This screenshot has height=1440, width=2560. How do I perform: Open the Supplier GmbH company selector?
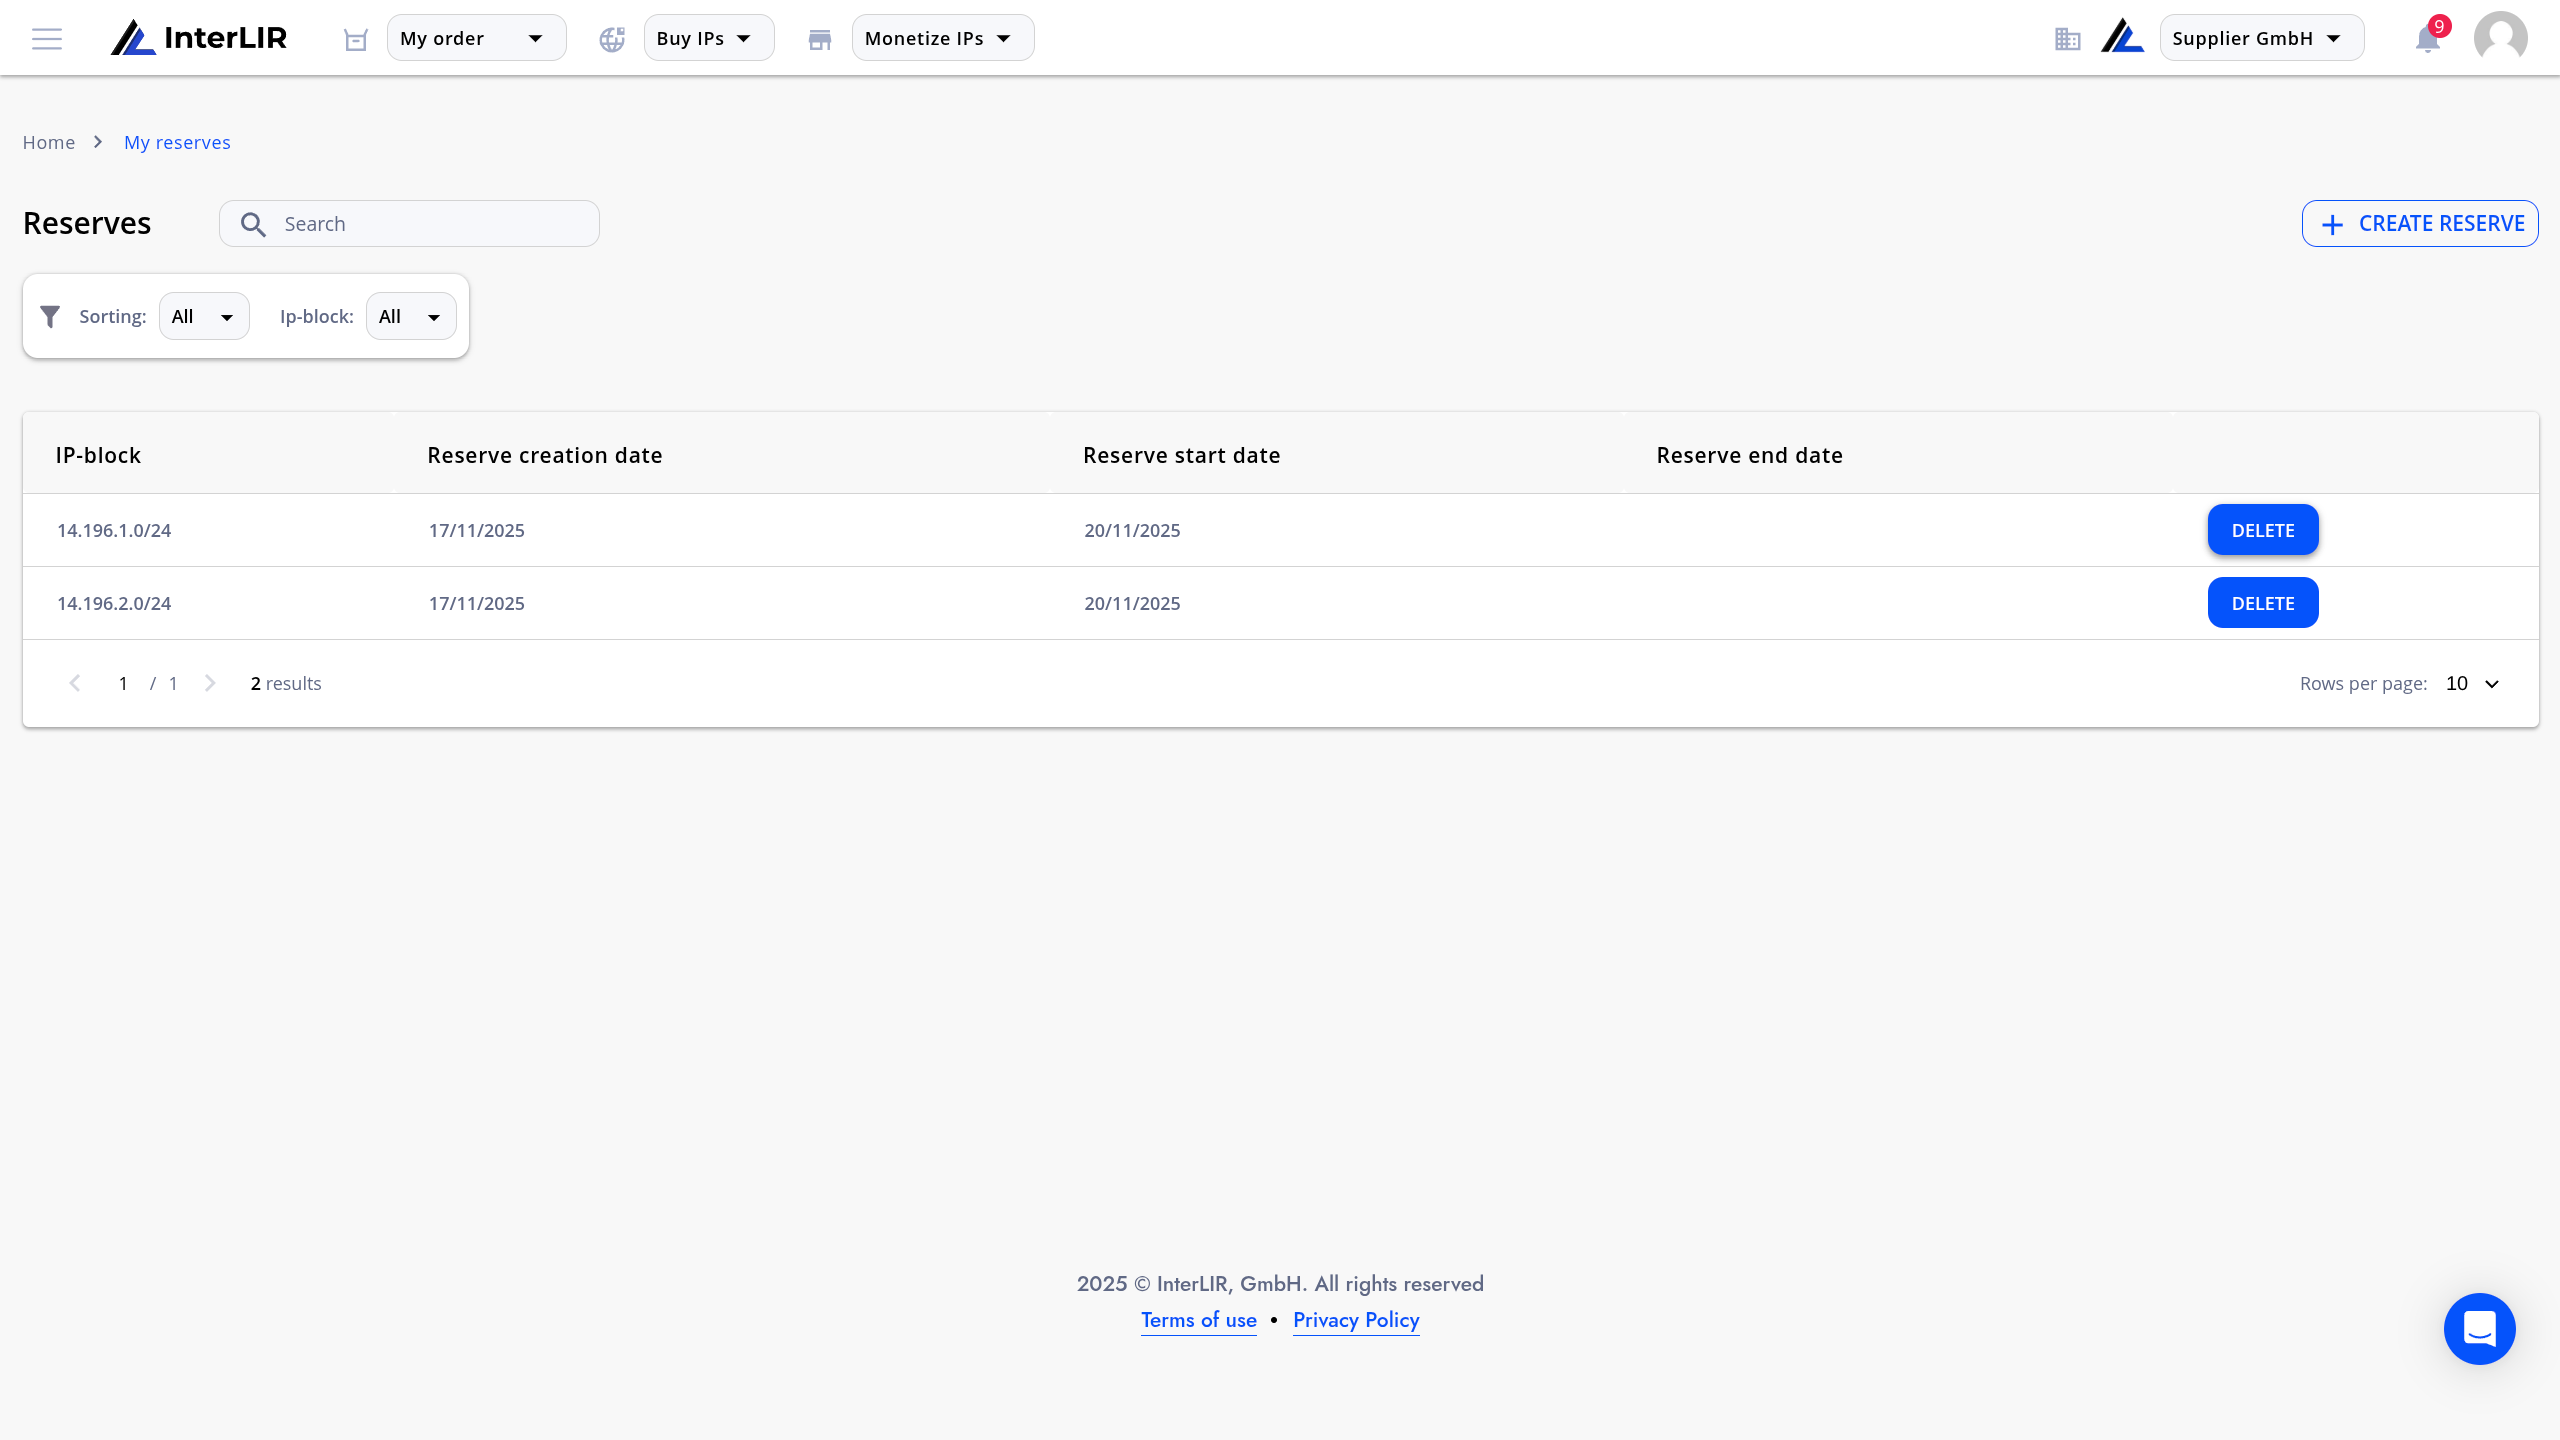coord(2262,38)
